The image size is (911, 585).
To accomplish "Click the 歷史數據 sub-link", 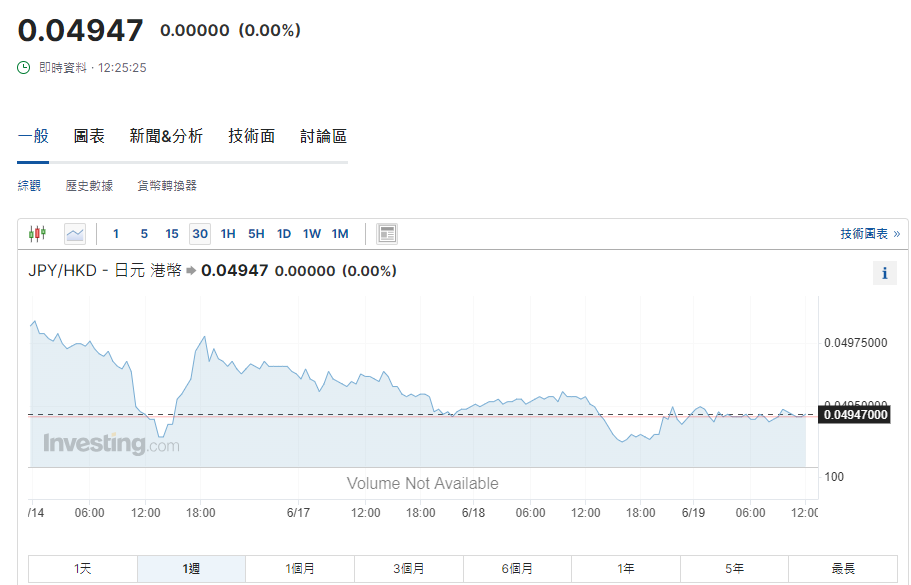I will click(89, 186).
